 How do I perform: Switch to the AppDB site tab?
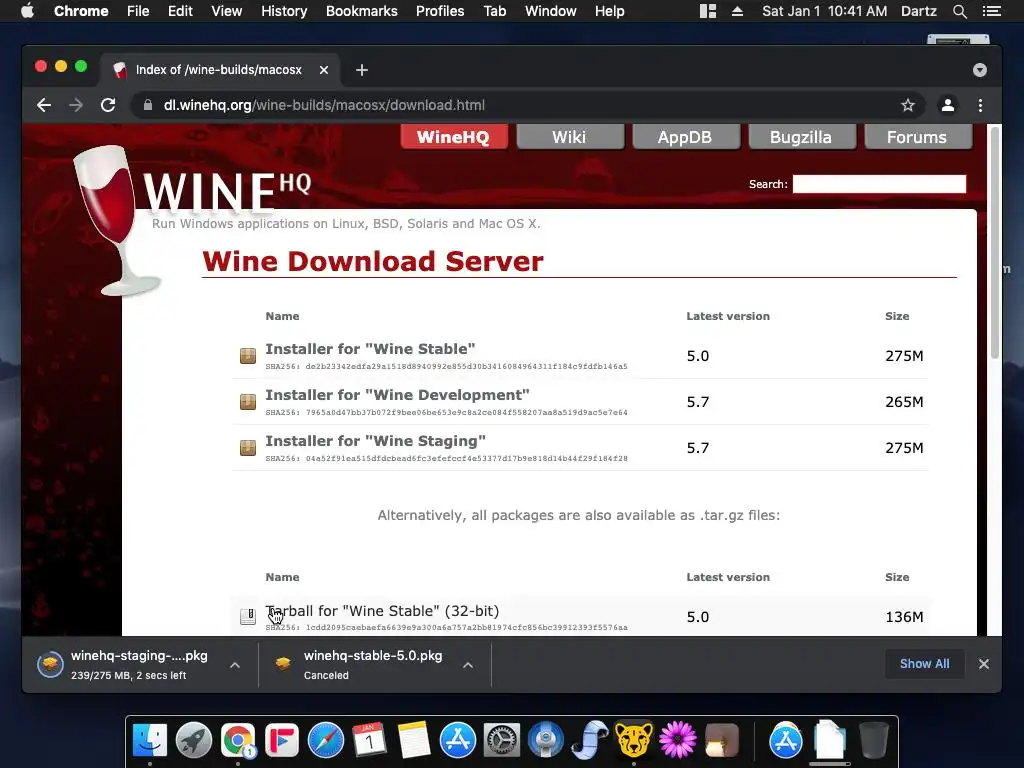(x=685, y=136)
